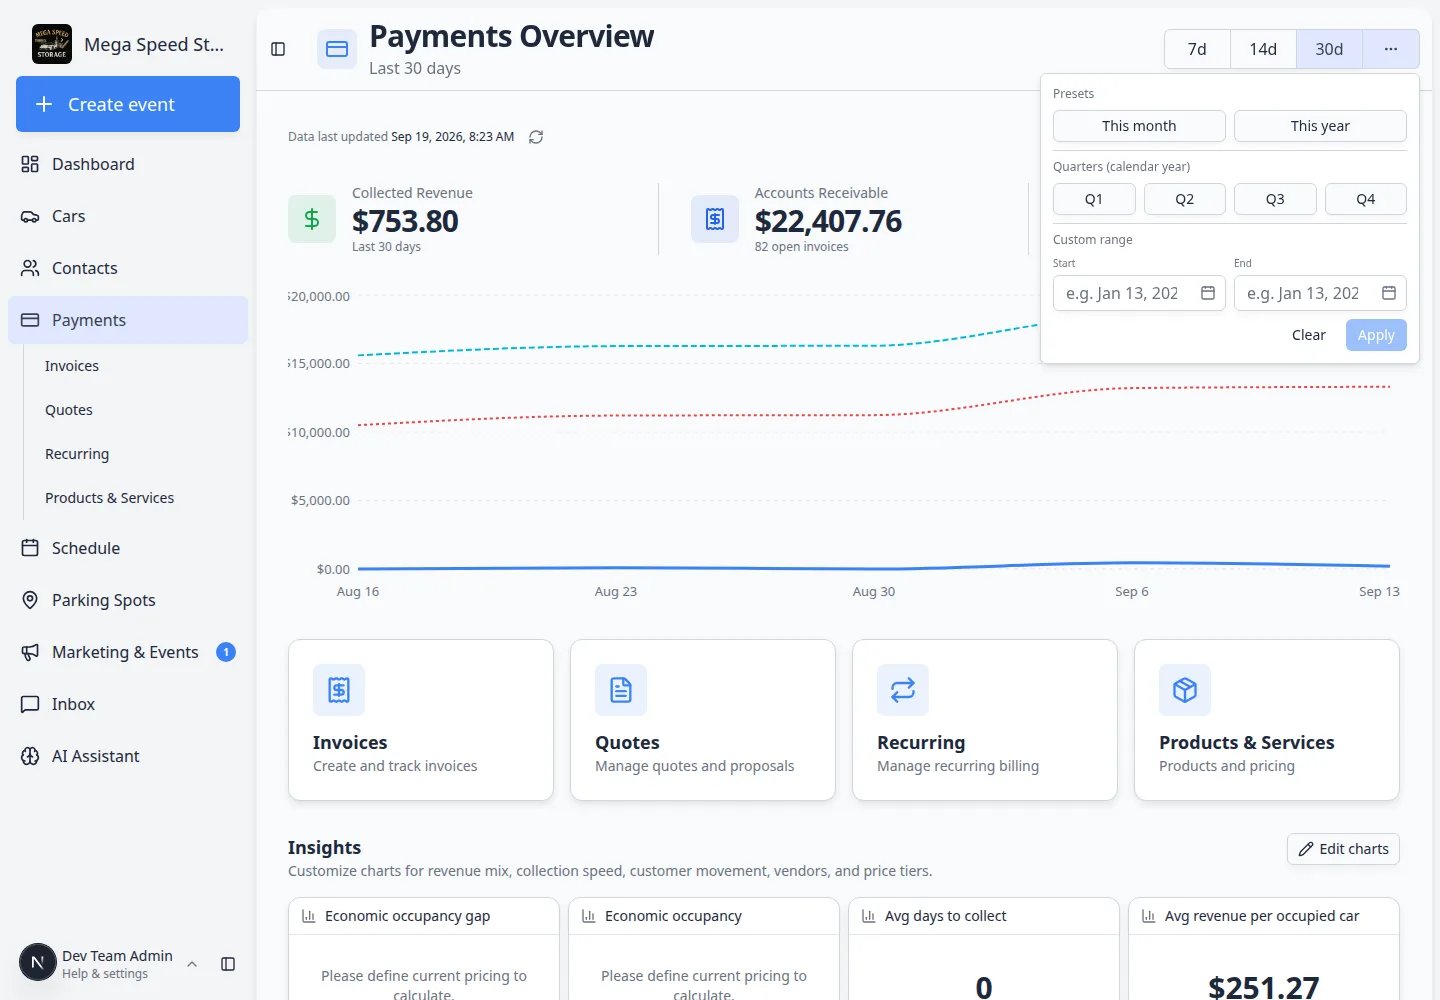Screen dimensions: 1440x1000
Task: Click the Mega Speed Storage logo
Action: [52, 44]
